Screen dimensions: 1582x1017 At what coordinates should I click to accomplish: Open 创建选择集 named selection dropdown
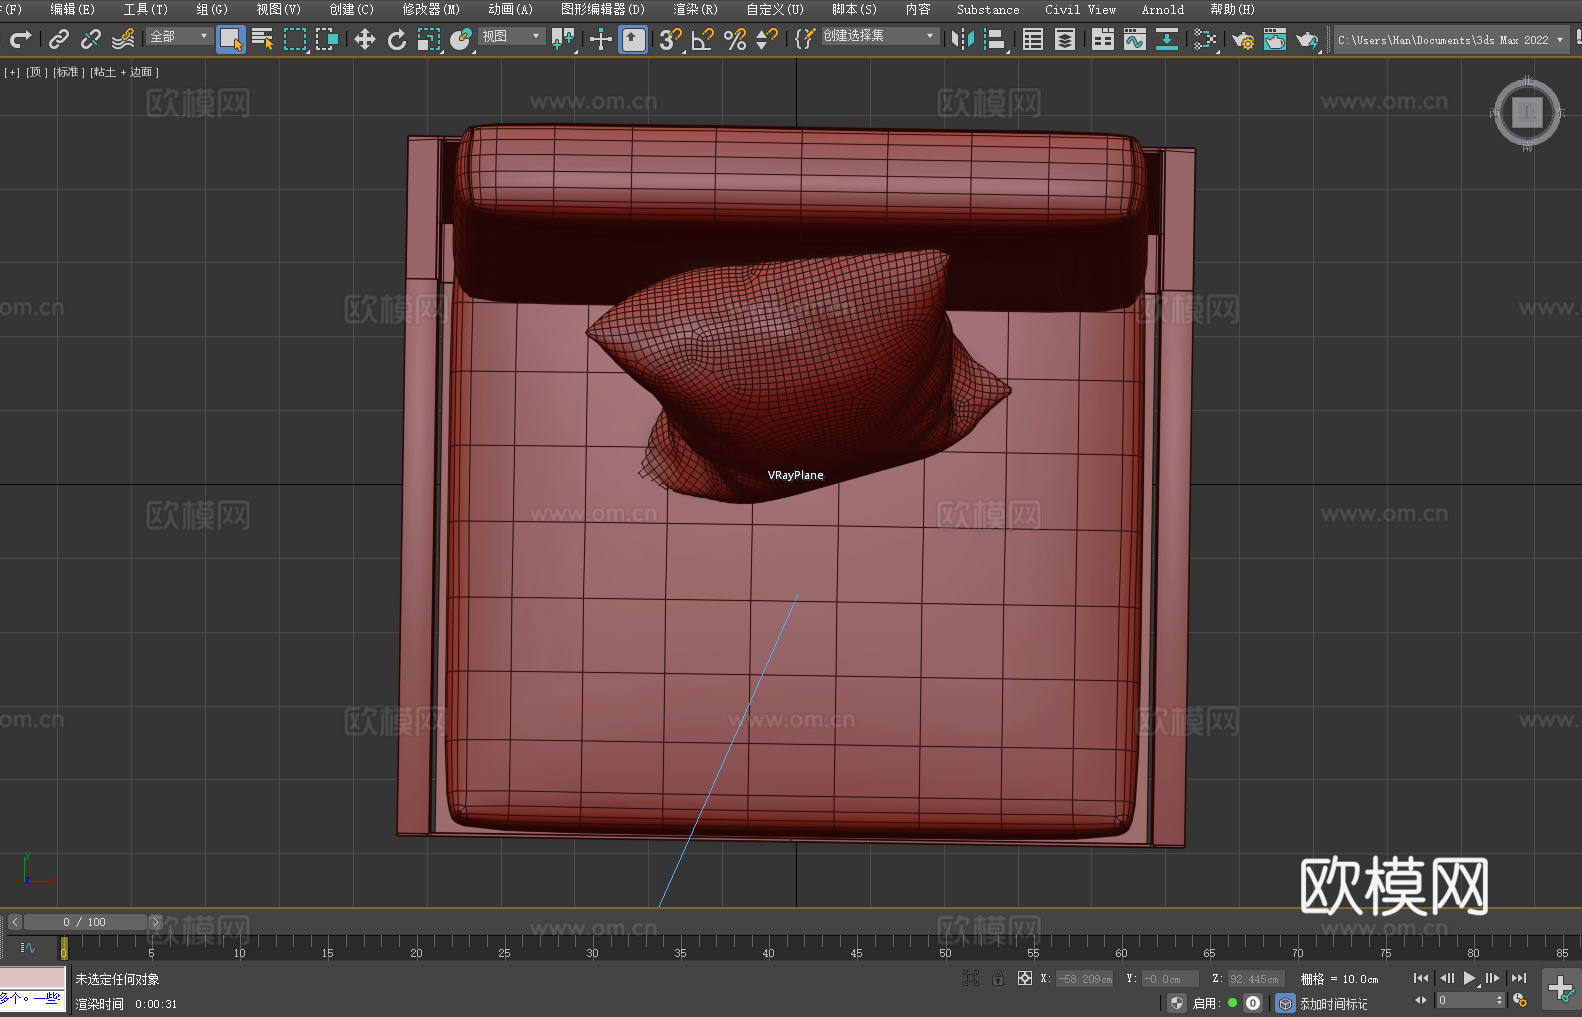pyautogui.click(x=880, y=36)
